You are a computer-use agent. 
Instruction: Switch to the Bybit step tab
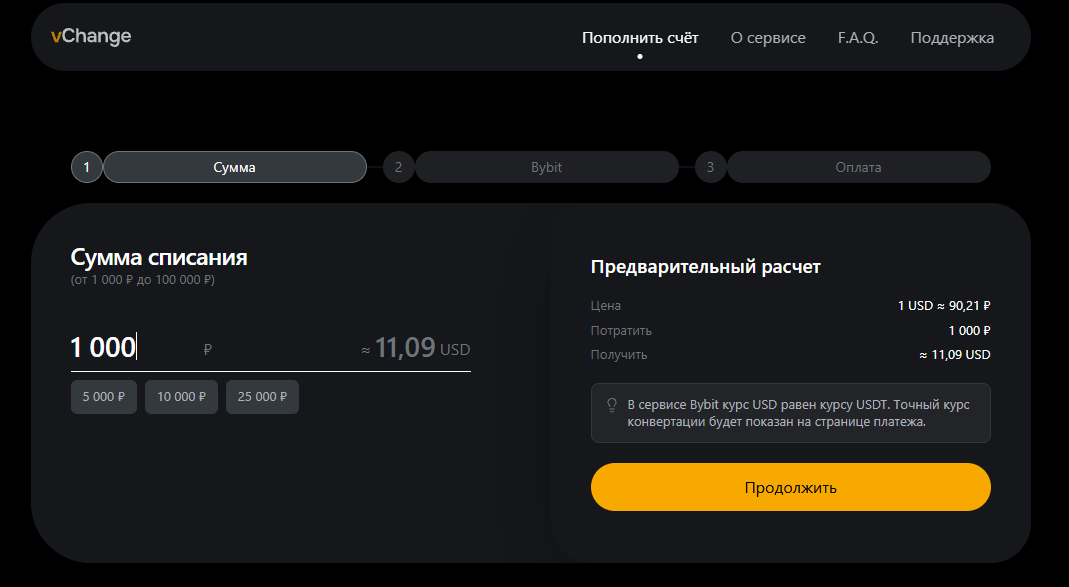click(x=547, y=167)
